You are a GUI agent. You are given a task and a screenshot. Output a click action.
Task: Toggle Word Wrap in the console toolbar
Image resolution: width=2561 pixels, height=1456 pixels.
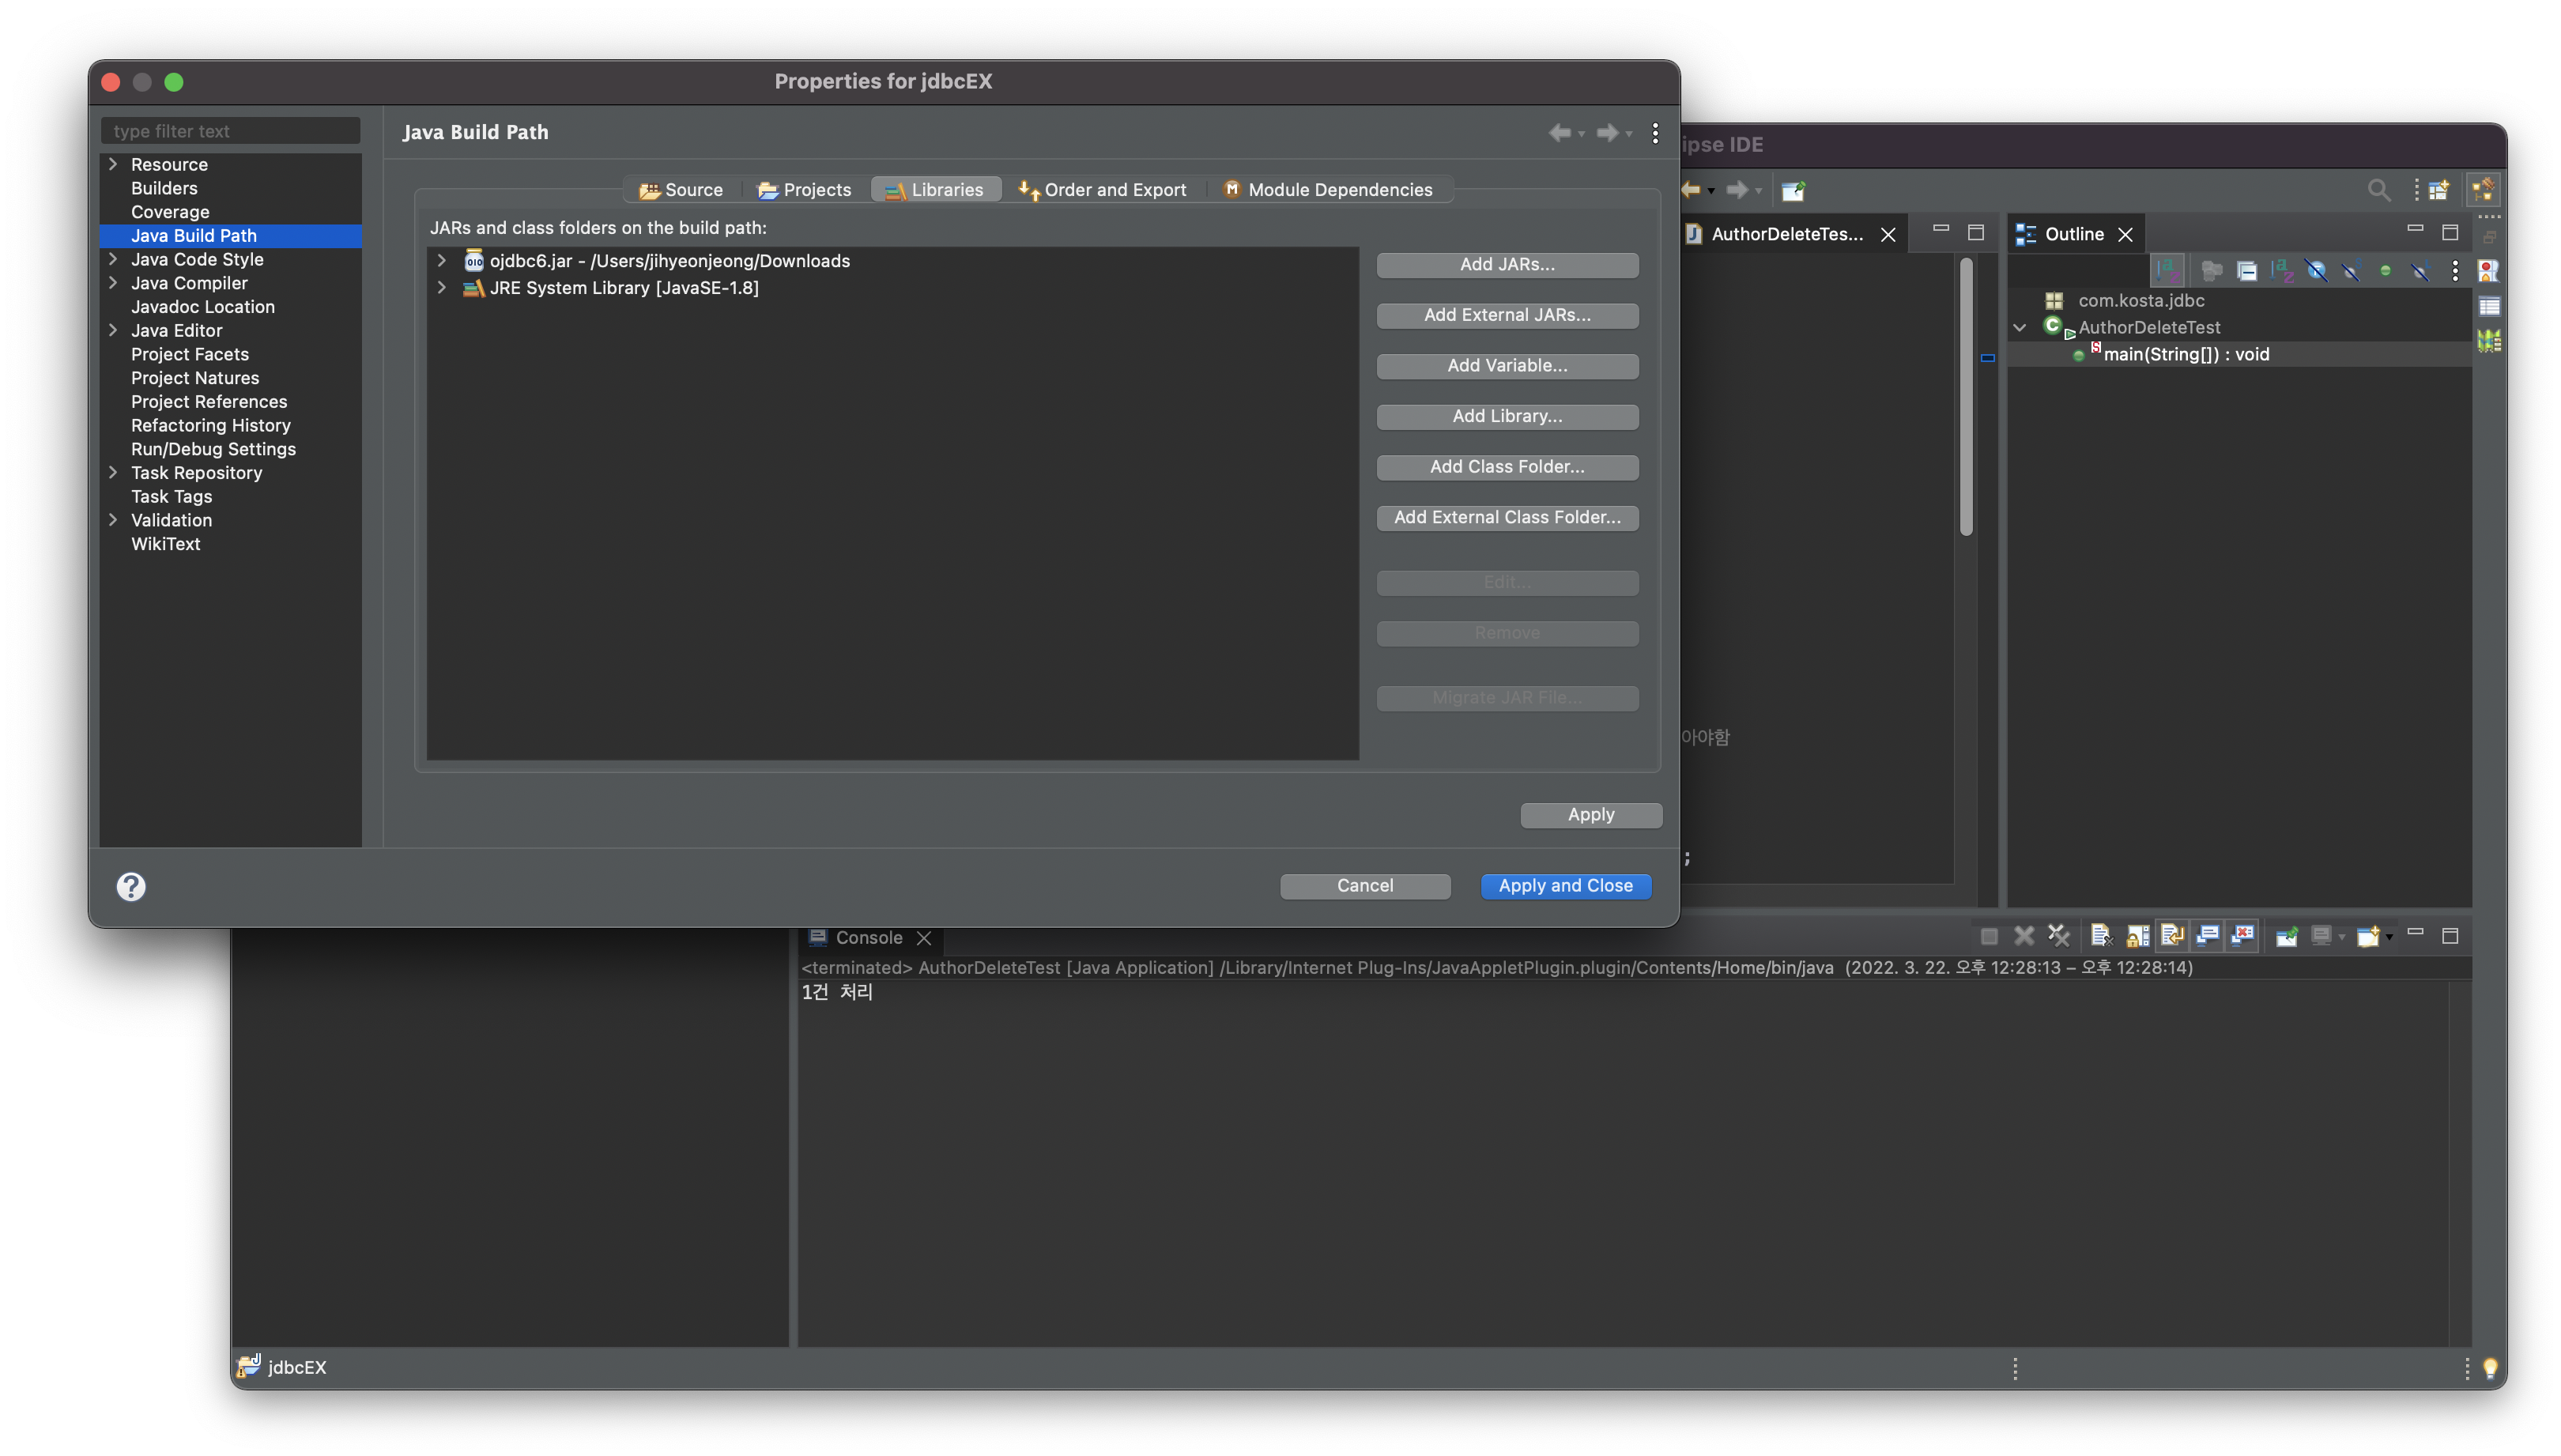click(2172, 936)
